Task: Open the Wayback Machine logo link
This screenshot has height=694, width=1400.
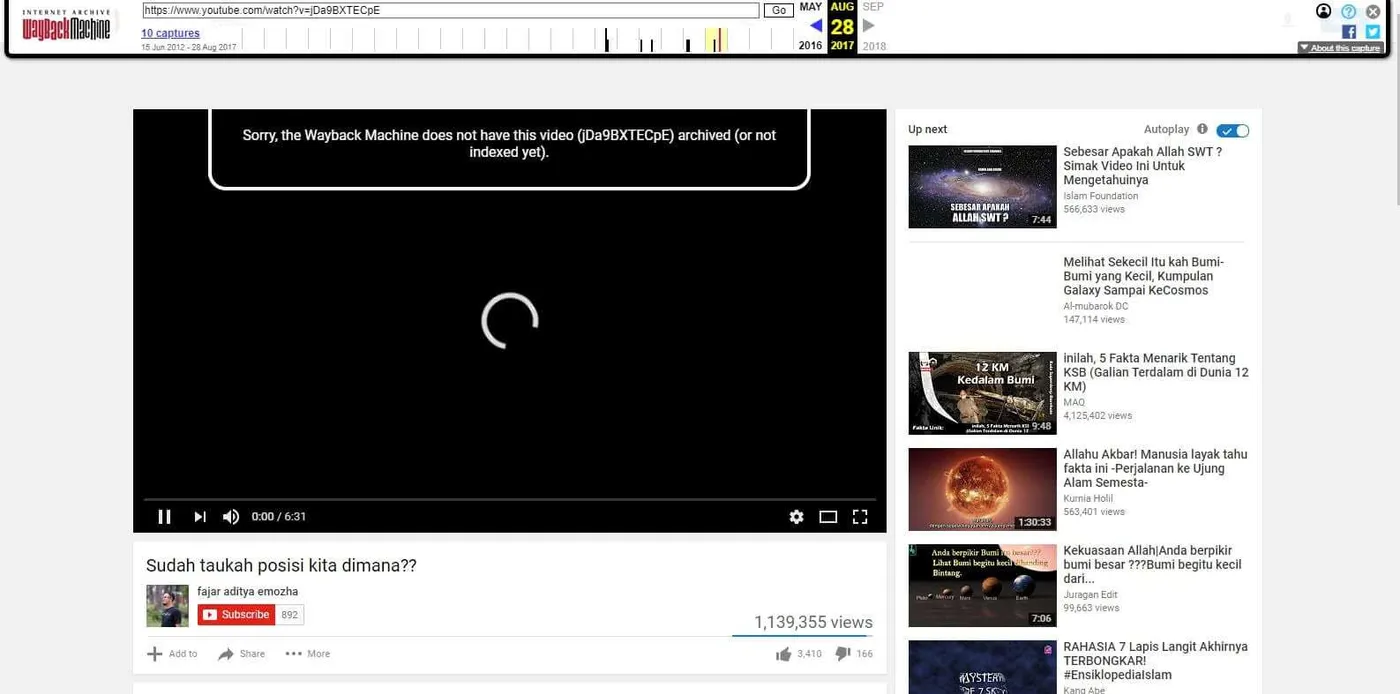Action: pyautogui.click(x=66, y=26)
